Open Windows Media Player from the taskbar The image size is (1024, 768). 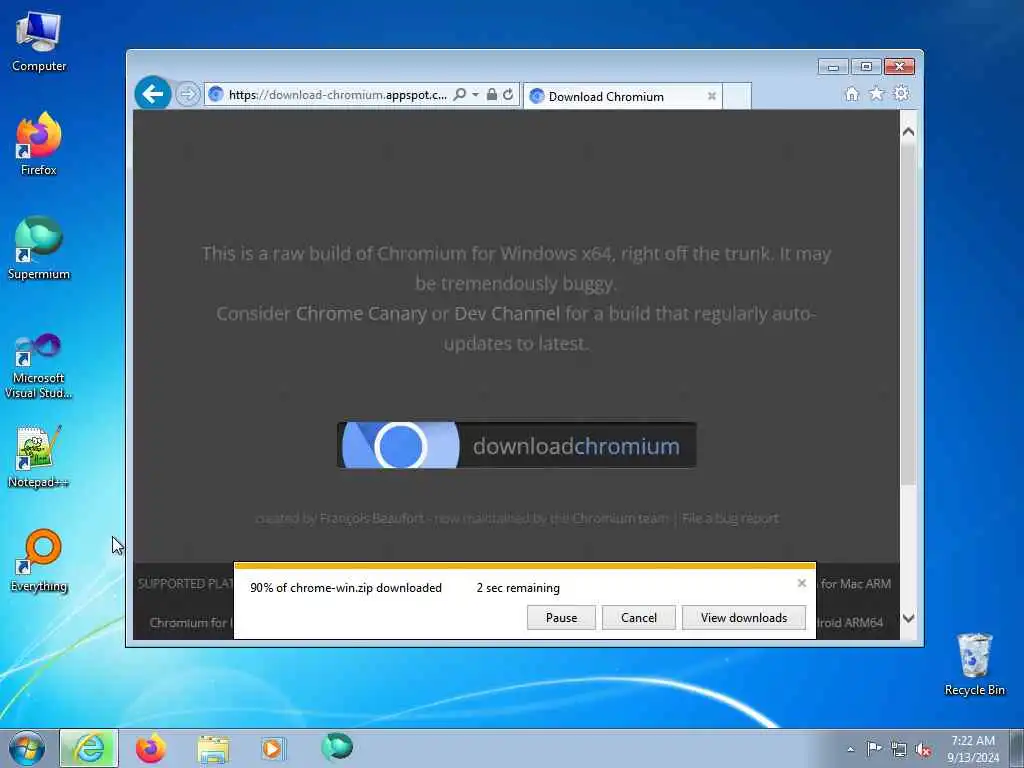[272, 748]
